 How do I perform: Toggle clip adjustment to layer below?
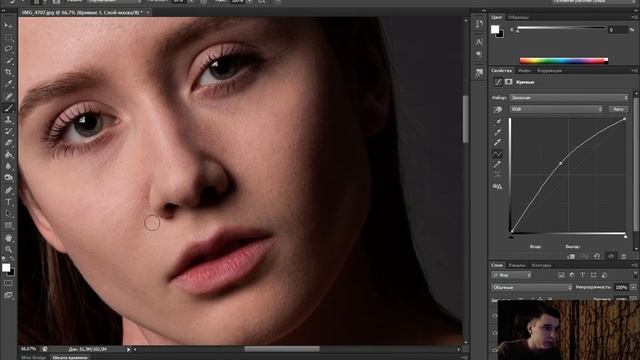(571, 256)
